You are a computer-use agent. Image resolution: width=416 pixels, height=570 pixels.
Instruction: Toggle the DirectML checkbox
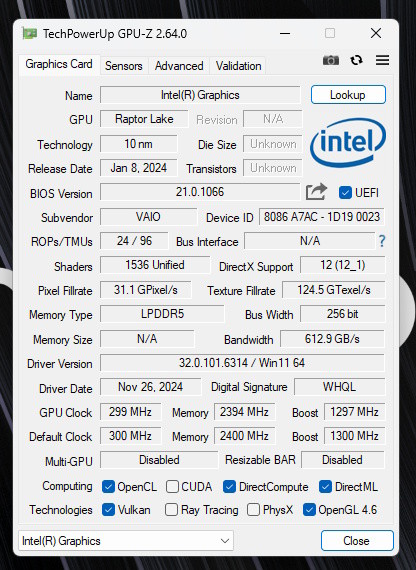[325, 486]
